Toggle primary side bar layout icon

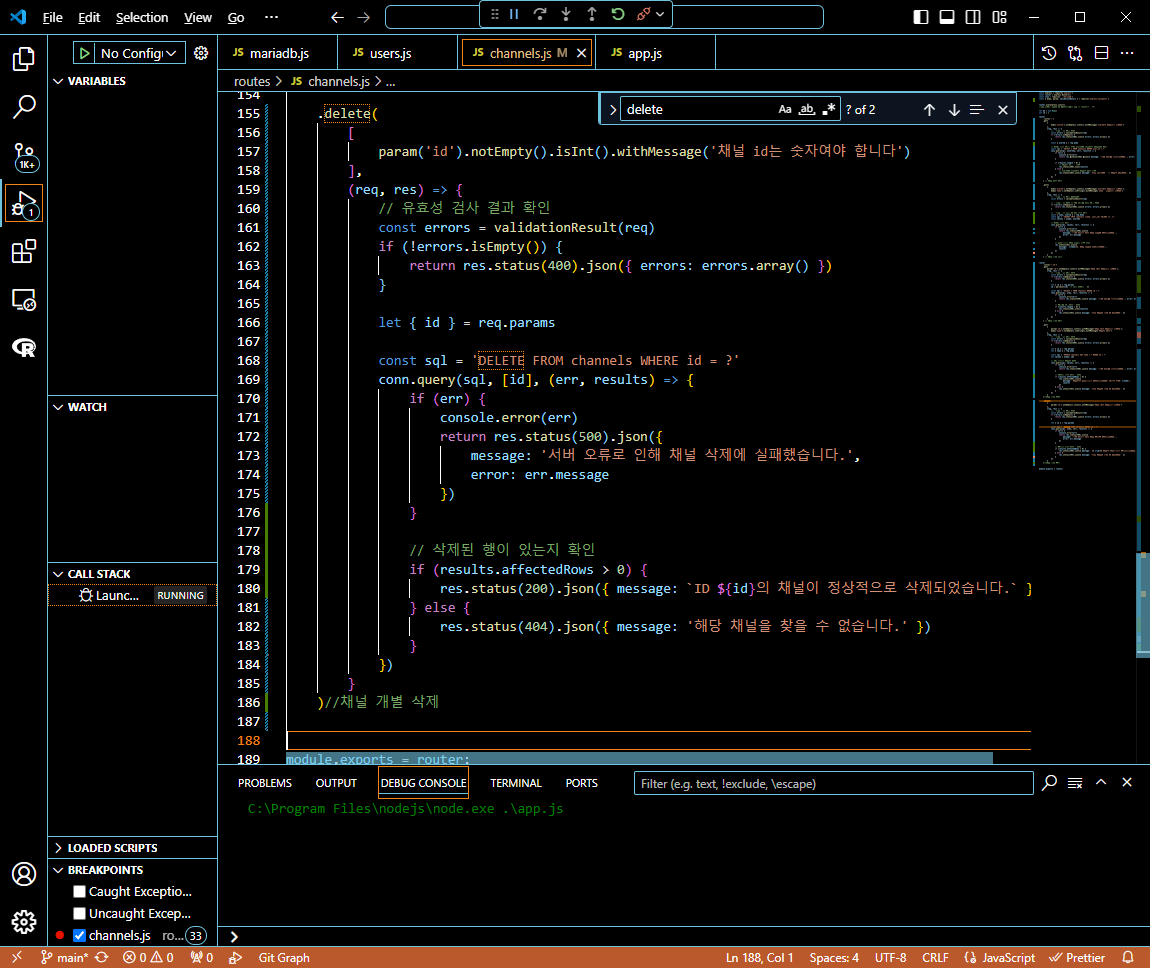[921, 17]
